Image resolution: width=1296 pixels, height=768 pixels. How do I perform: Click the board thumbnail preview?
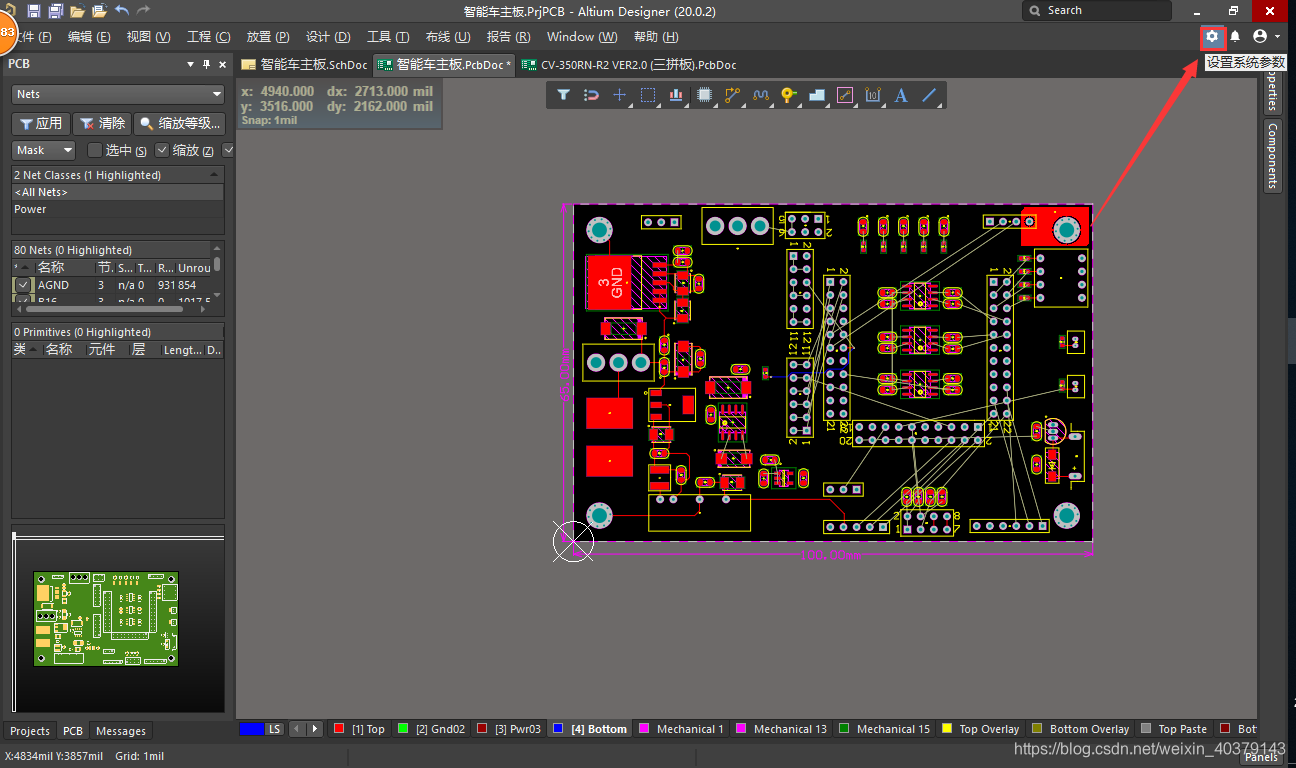click(x=106, y=619)
